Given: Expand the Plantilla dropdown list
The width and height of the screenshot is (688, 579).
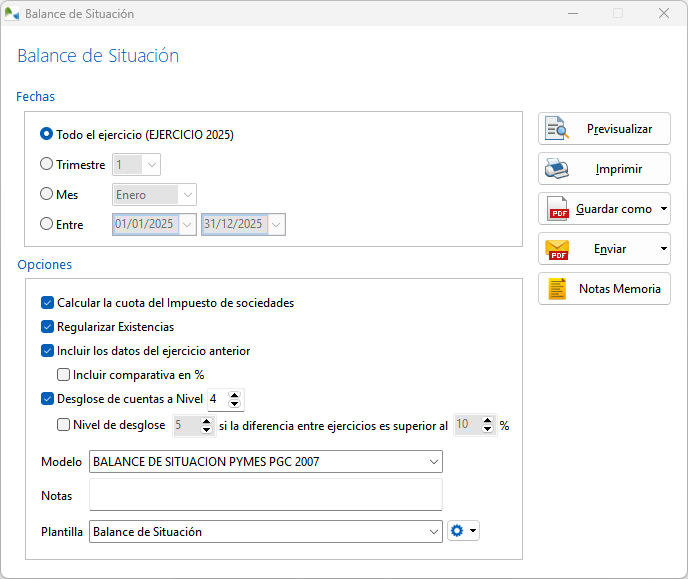Looking at the screenshot, I should point(433,532).
